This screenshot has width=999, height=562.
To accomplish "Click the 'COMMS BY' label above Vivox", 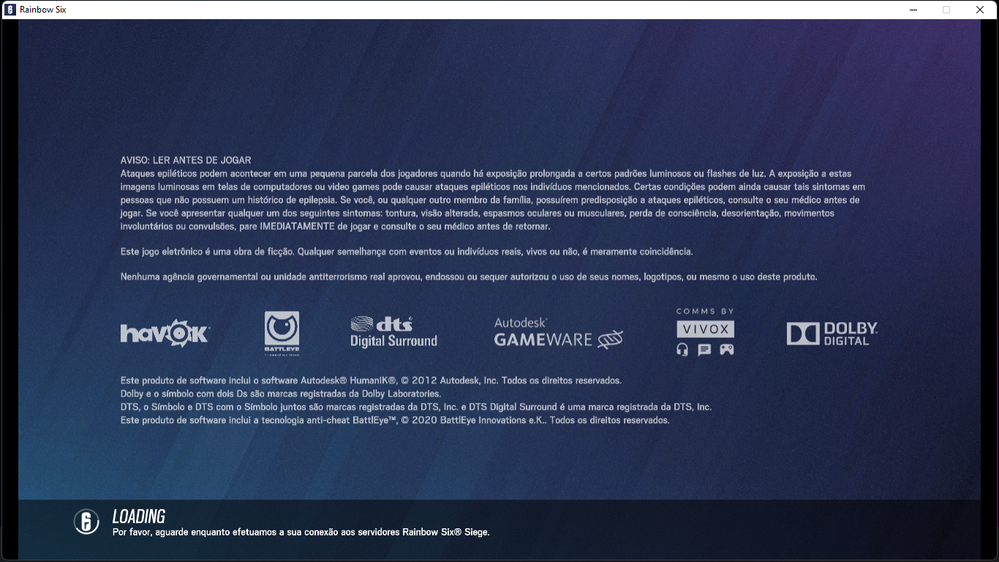I will 705,312.
